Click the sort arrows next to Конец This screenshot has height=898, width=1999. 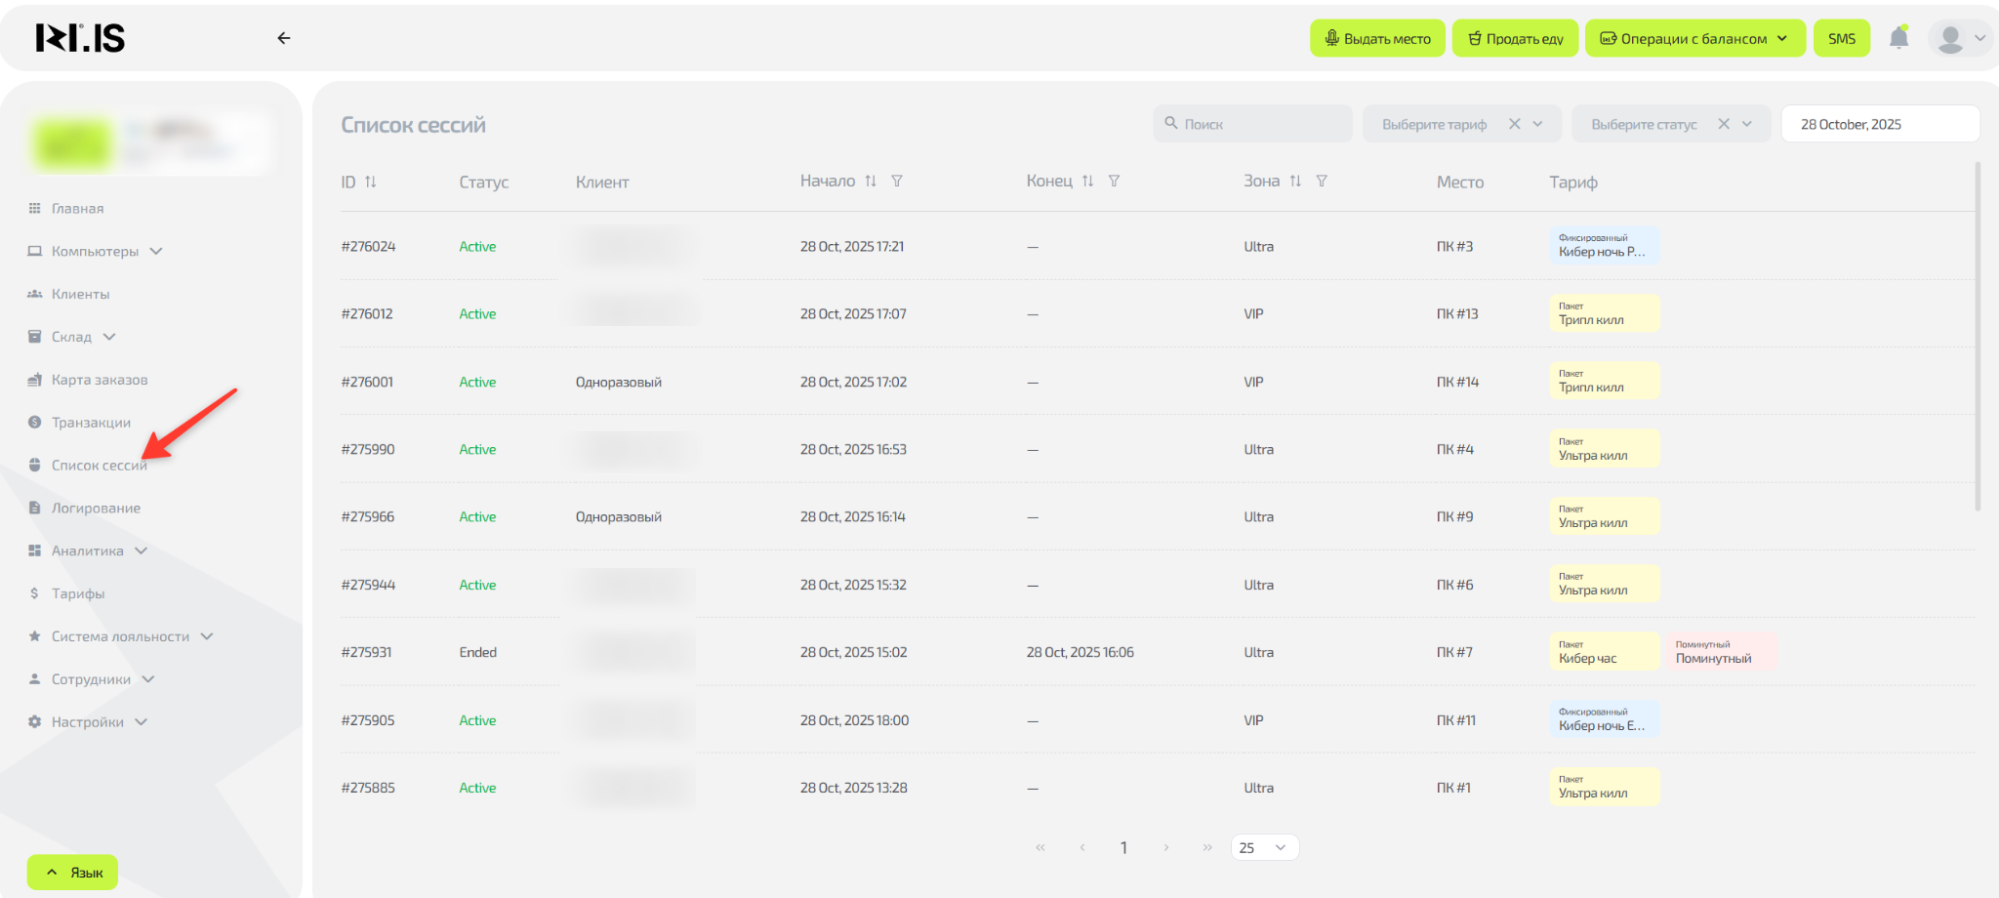coord(1088,181)
